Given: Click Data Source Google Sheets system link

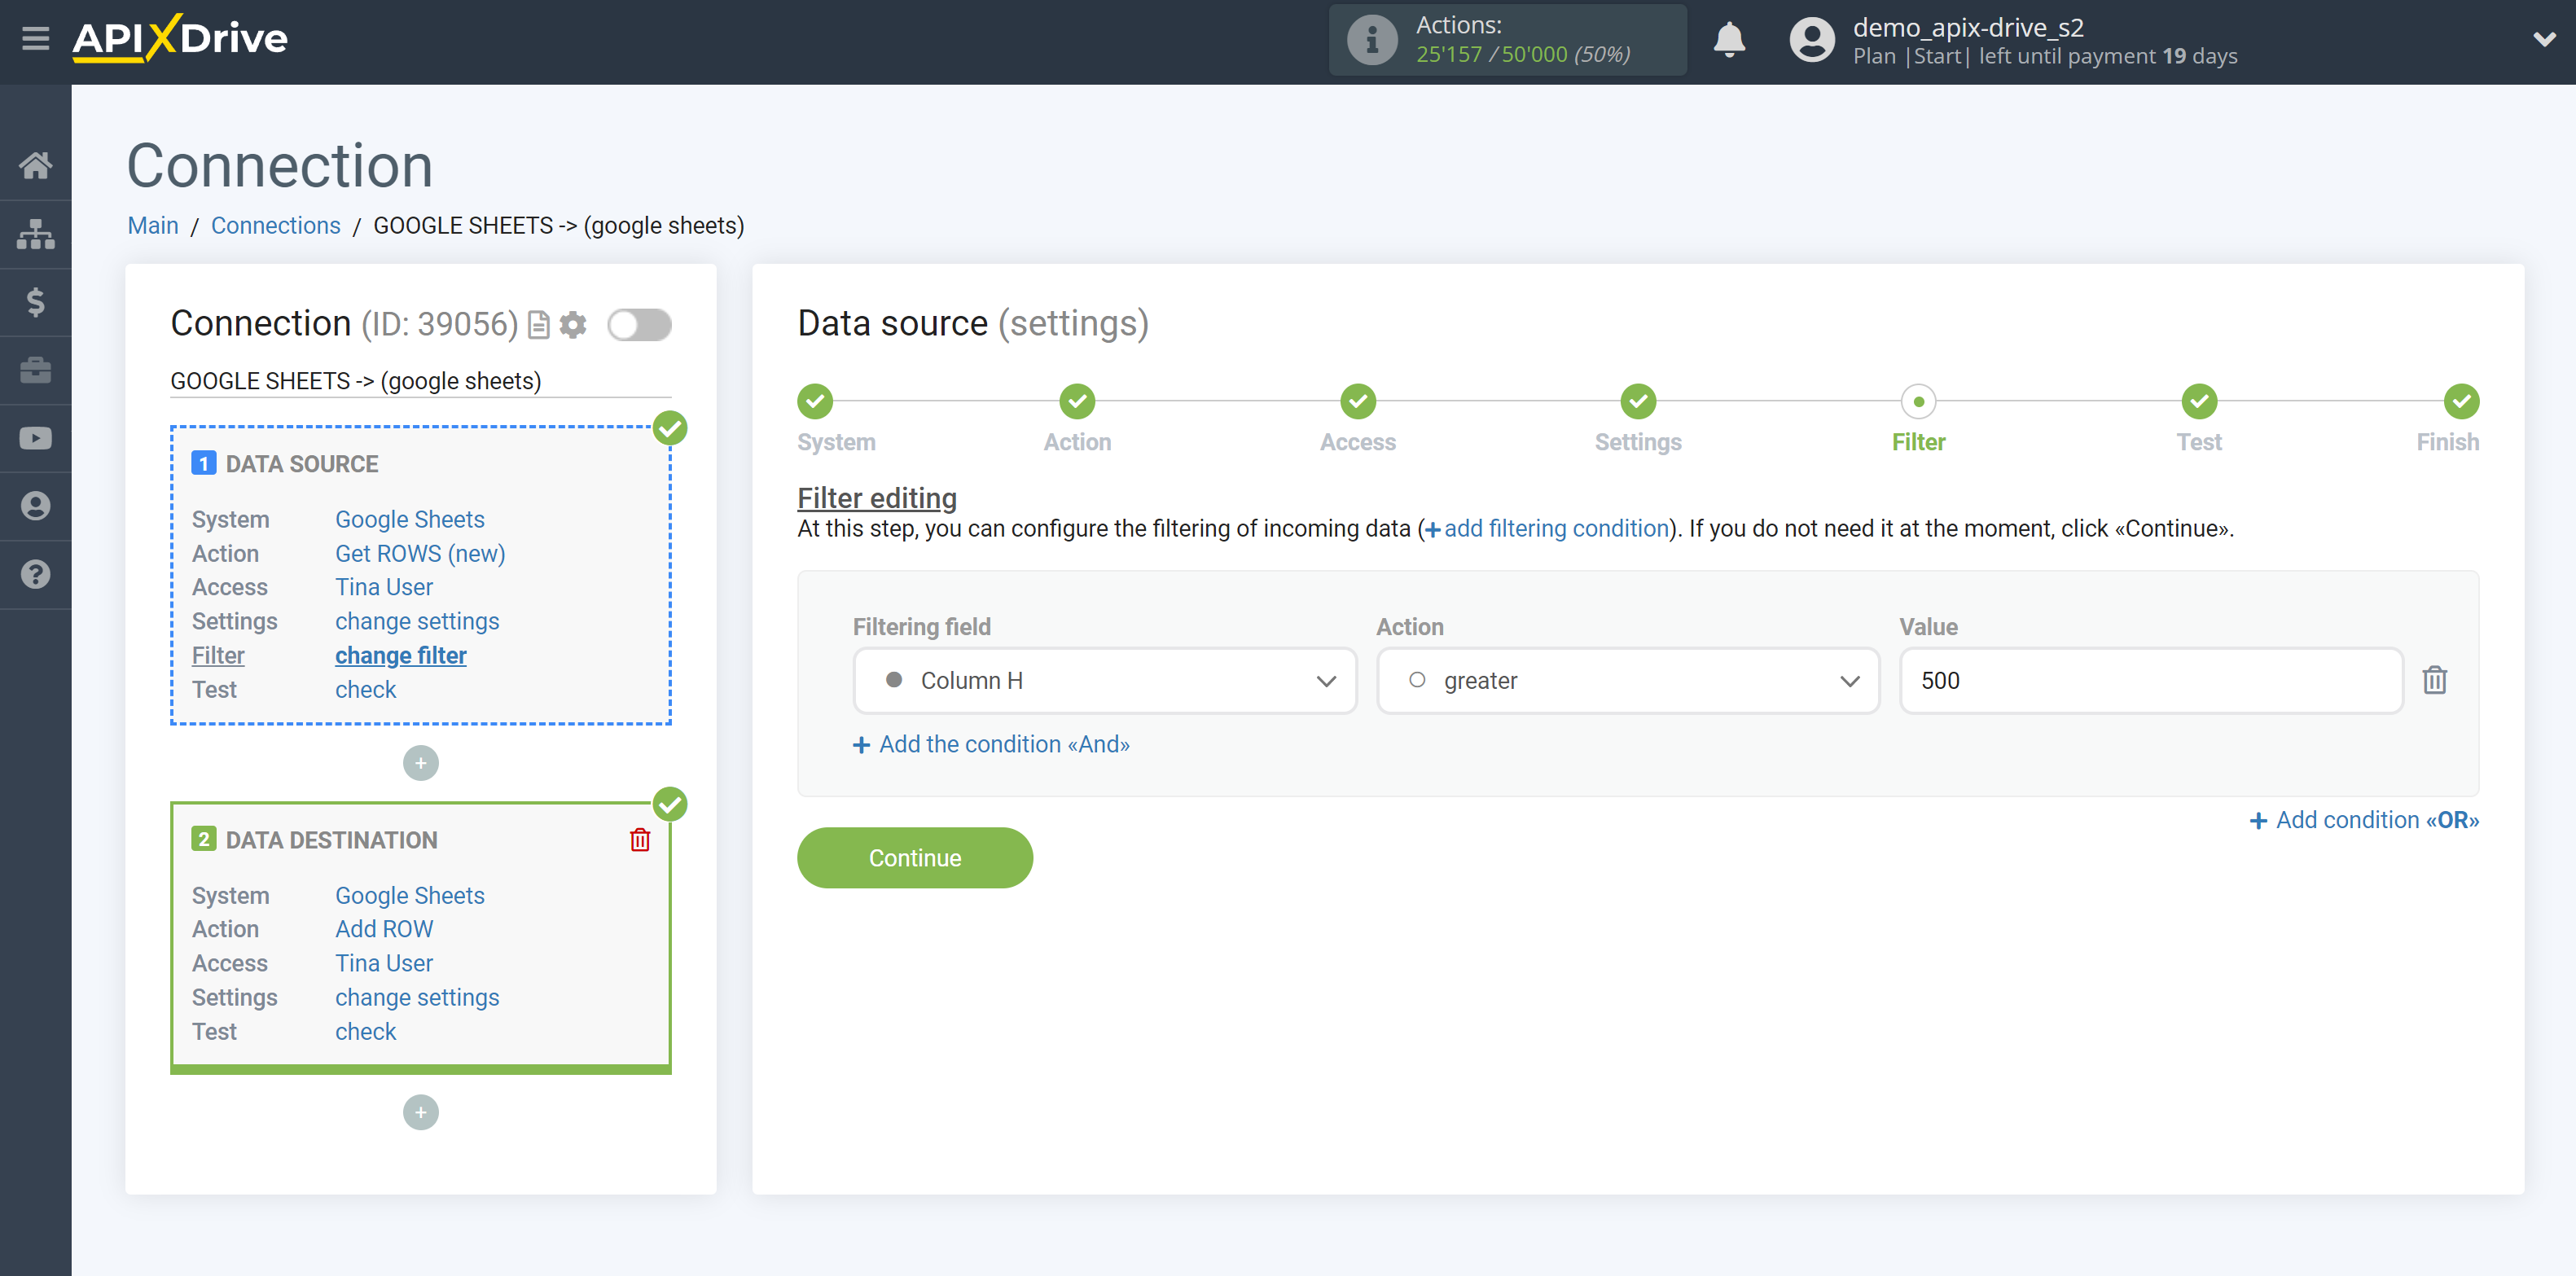Looking at the screenshot, I should click(409, 519).
